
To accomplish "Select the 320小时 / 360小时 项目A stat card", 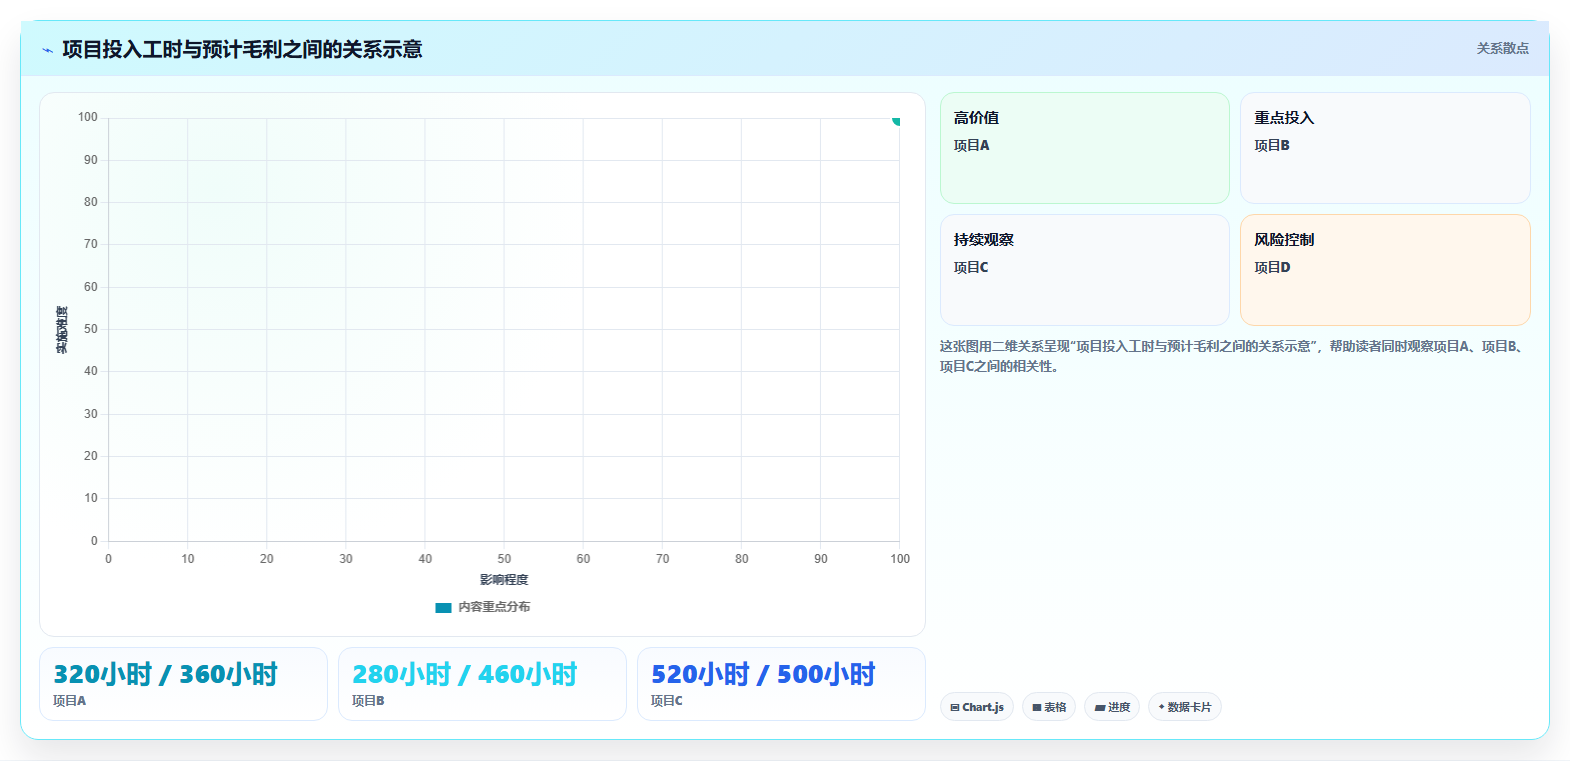I will [x=183, y=684].
